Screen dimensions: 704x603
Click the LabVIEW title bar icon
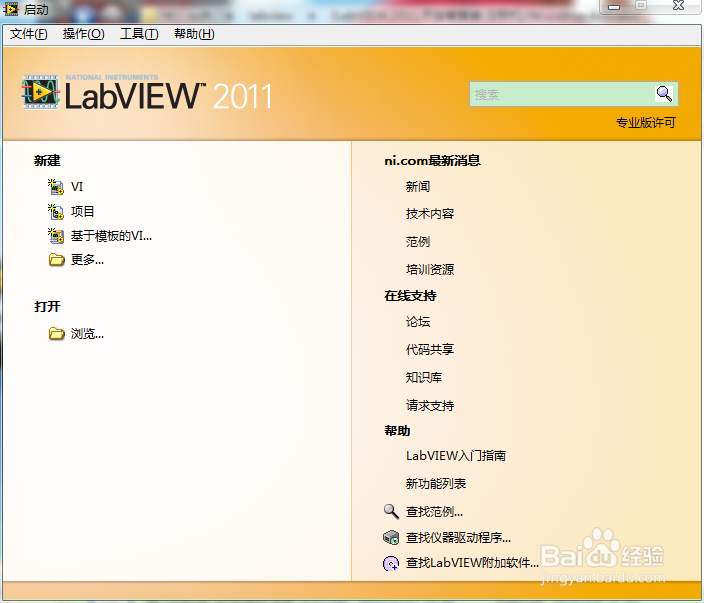(x=11, y=9)
